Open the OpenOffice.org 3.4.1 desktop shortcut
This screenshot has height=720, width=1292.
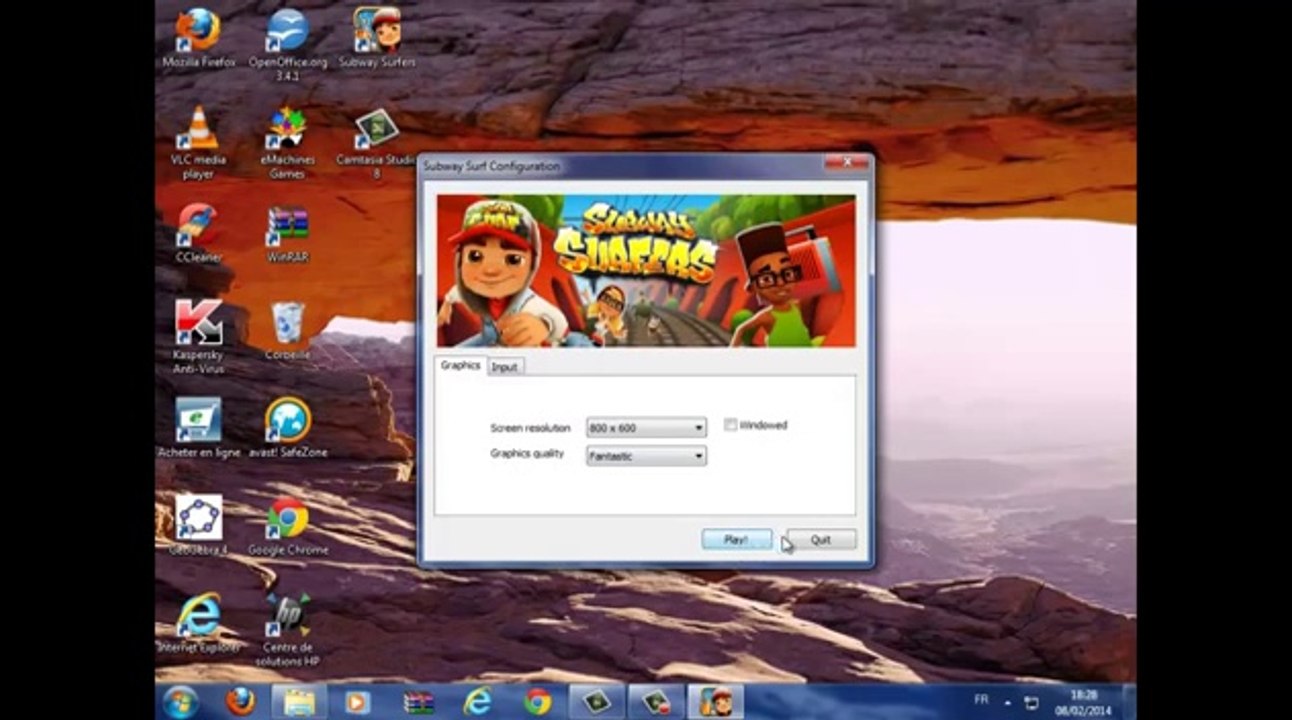point(288,43)
